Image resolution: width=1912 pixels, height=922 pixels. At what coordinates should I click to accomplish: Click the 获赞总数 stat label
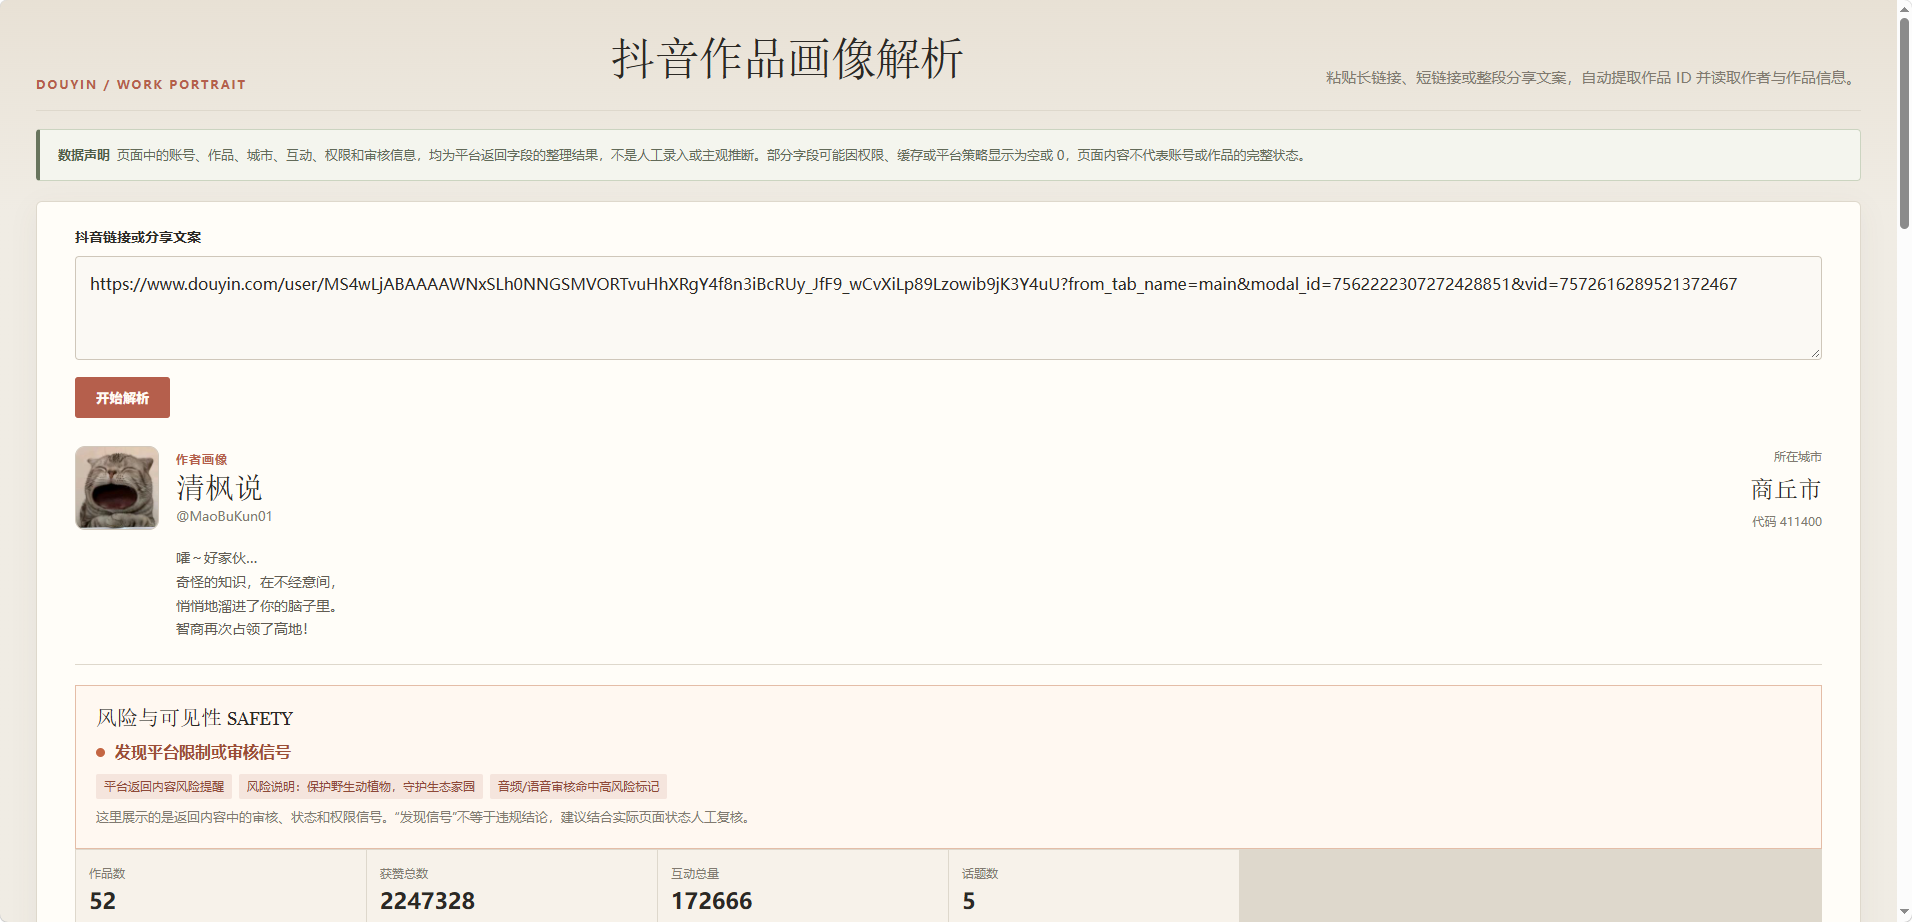[404, 874]
